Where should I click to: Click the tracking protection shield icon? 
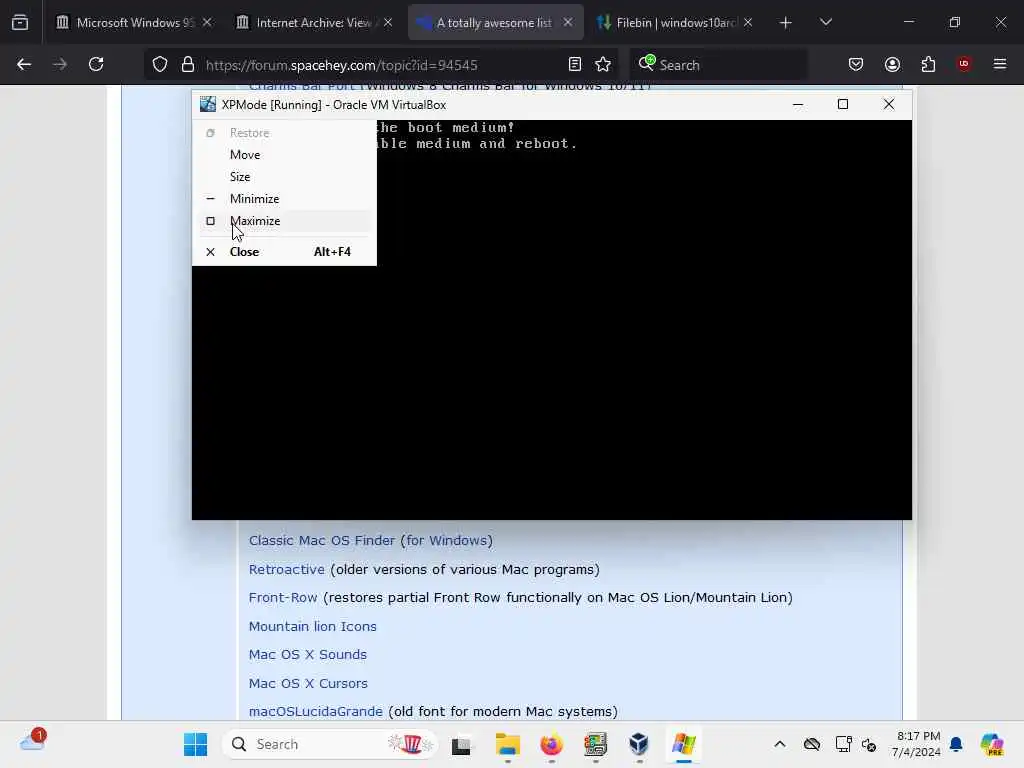[160, 64]
